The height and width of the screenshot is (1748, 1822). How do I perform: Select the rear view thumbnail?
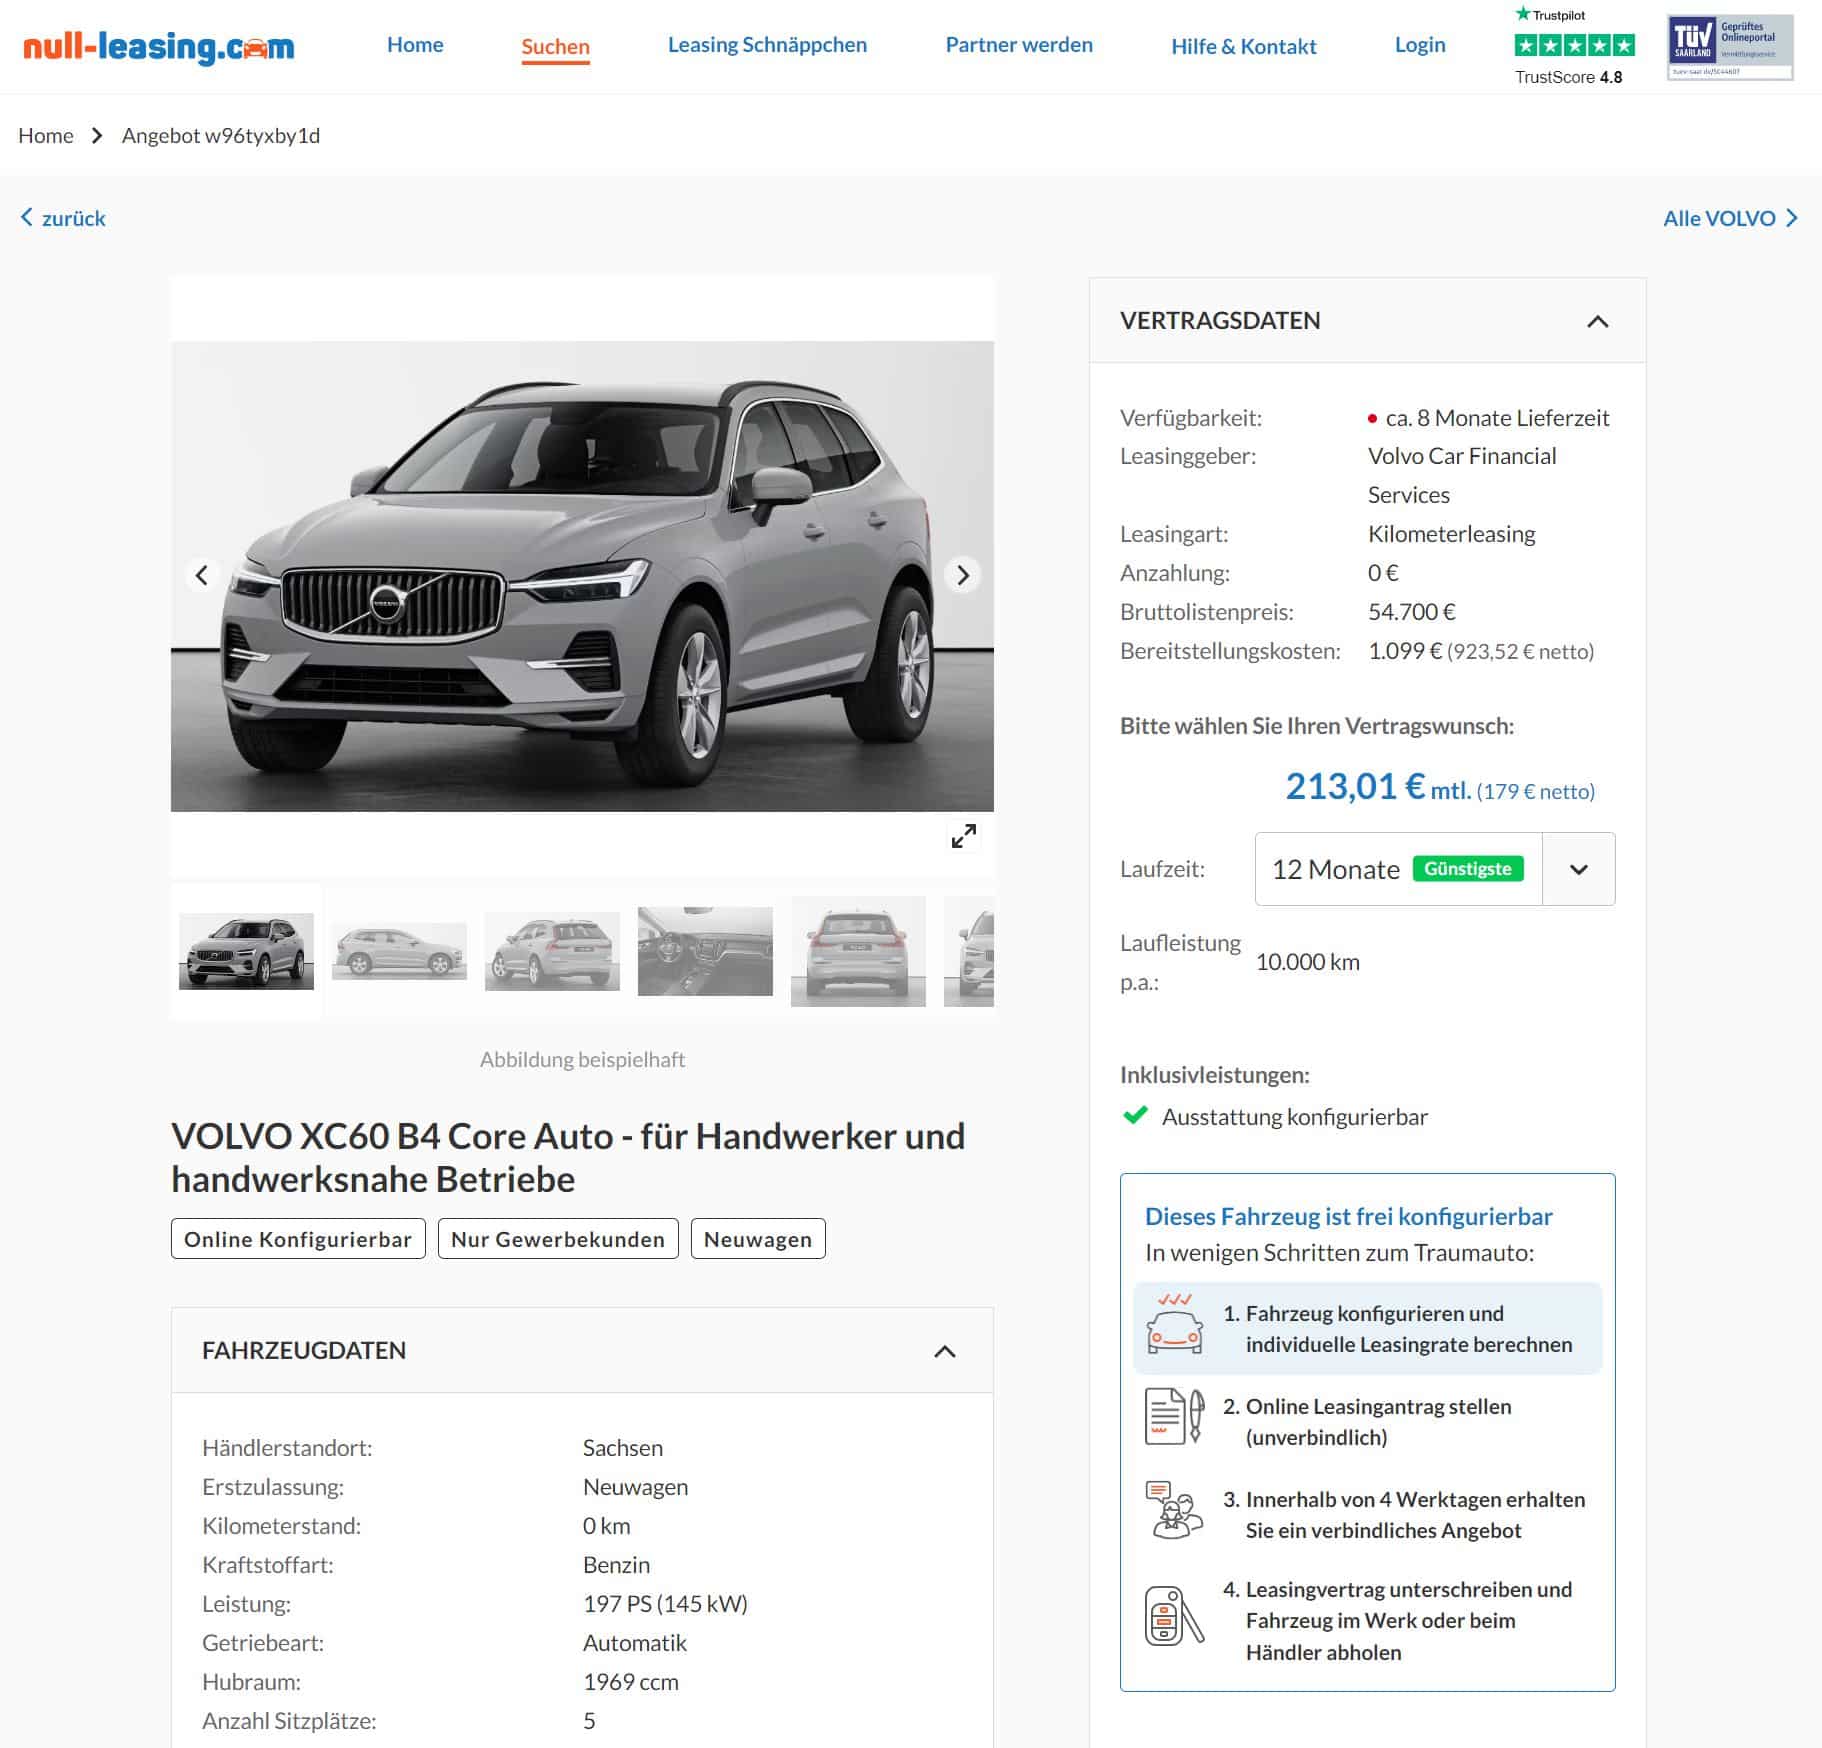click(x=858, y=951)
